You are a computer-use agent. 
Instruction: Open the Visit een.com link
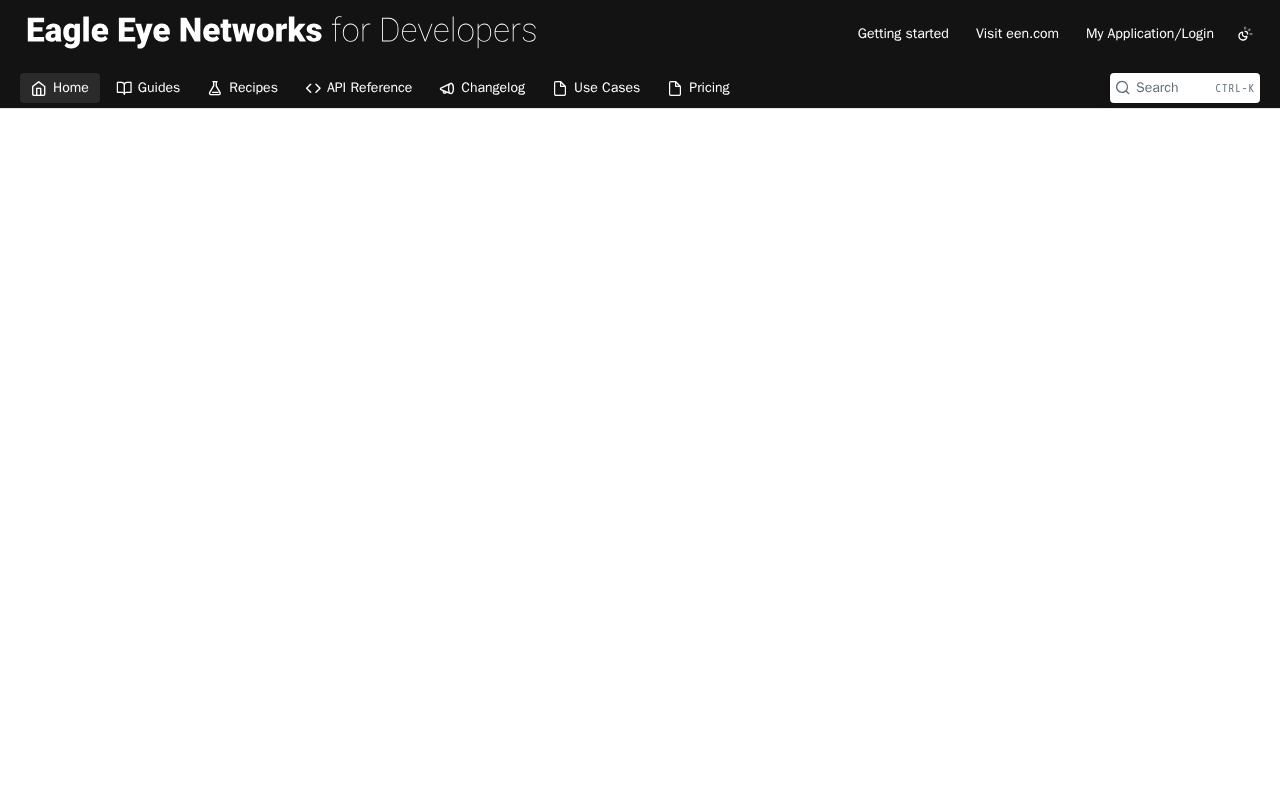(1017, 34)
